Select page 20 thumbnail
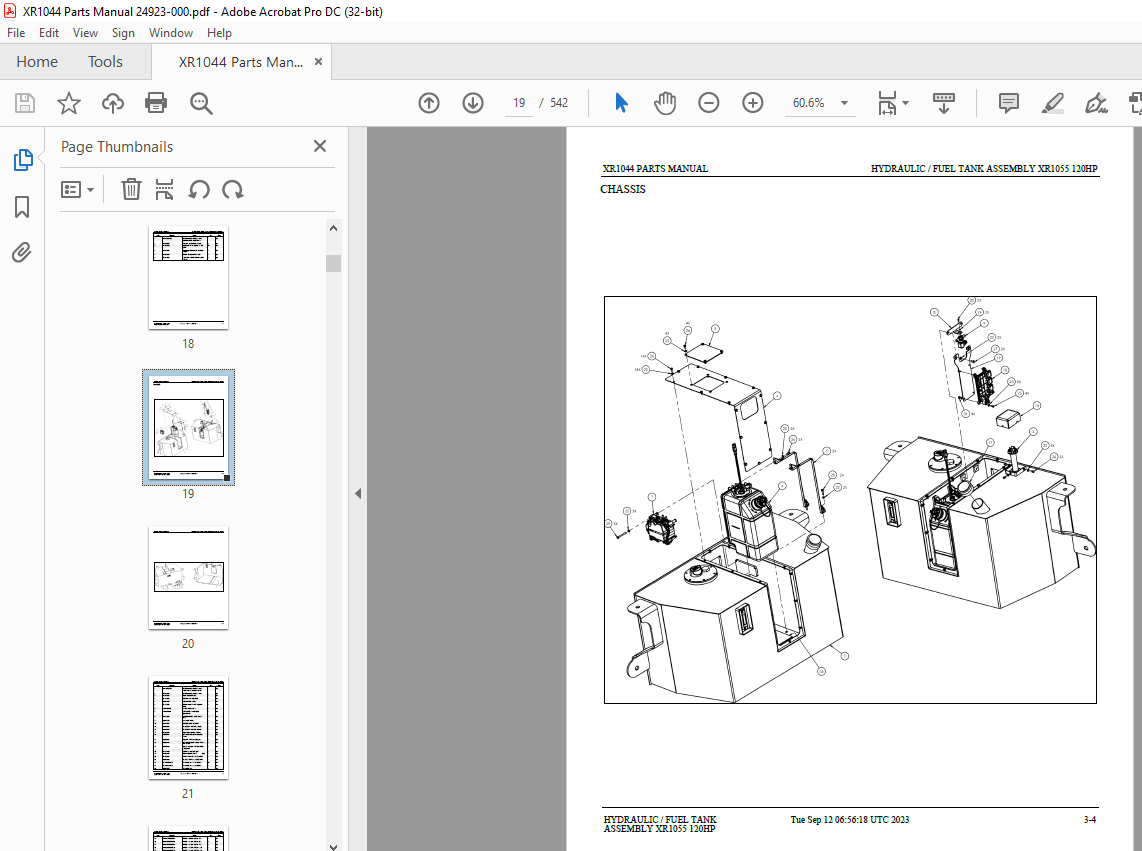1142x851 pixels. [x=188, y=578]
